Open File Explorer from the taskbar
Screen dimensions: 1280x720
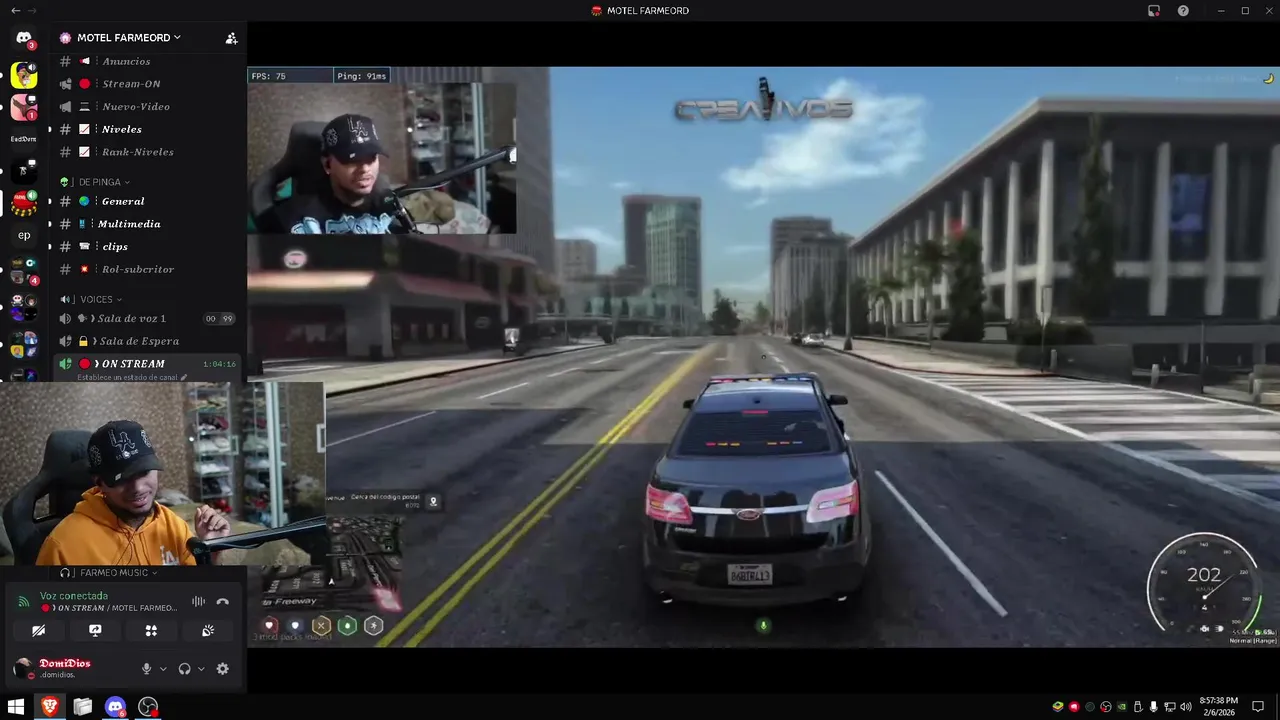click(82, 707)
